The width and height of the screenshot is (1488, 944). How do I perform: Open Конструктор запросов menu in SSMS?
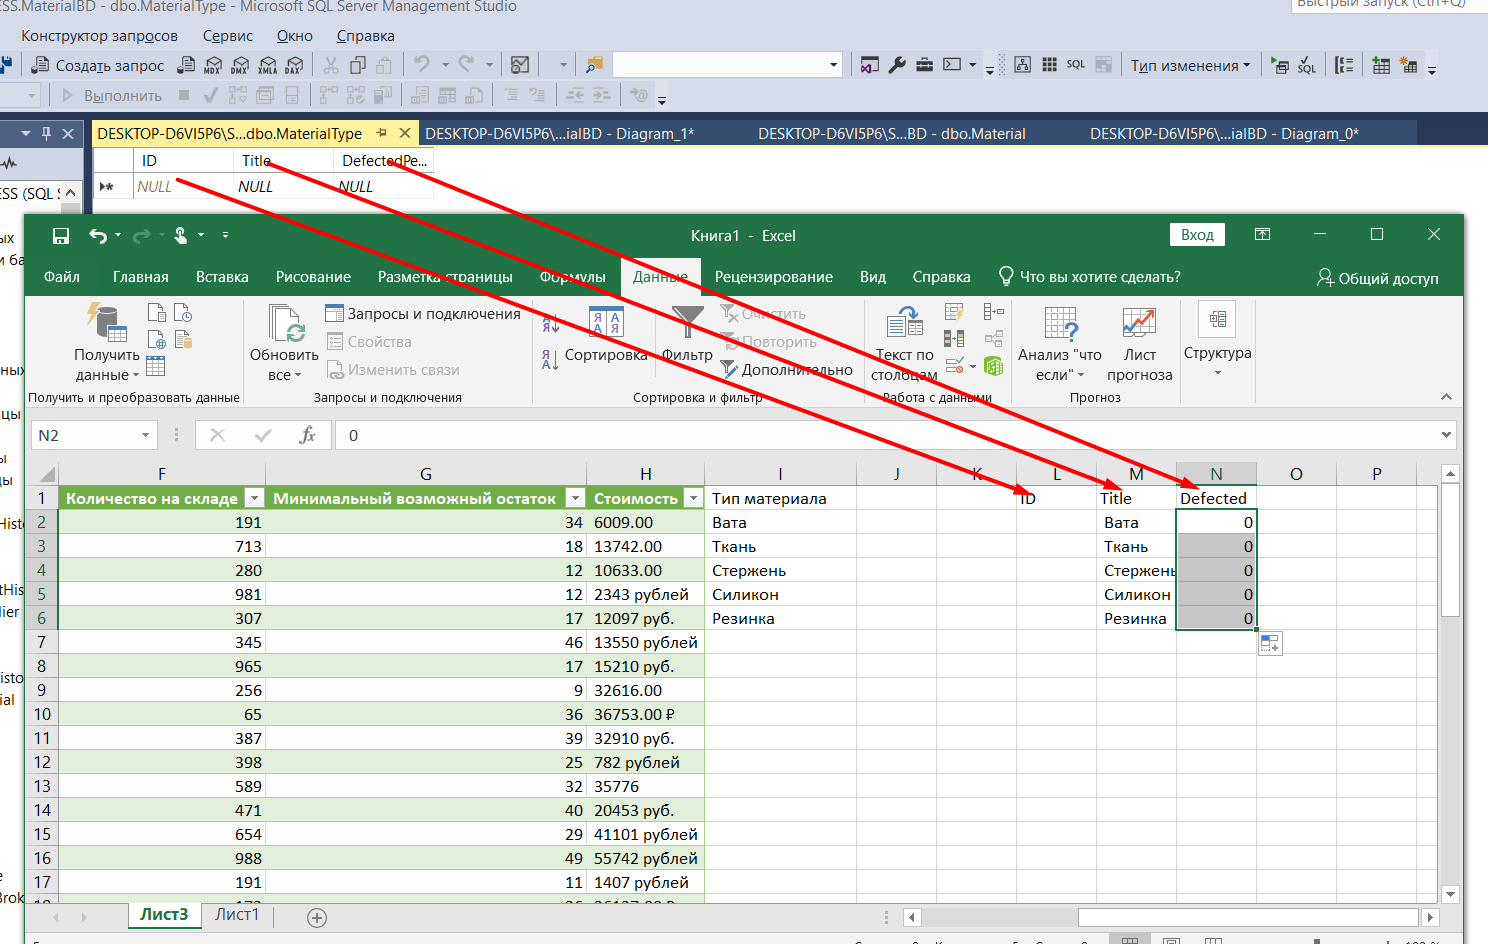(x=99, y=36)
